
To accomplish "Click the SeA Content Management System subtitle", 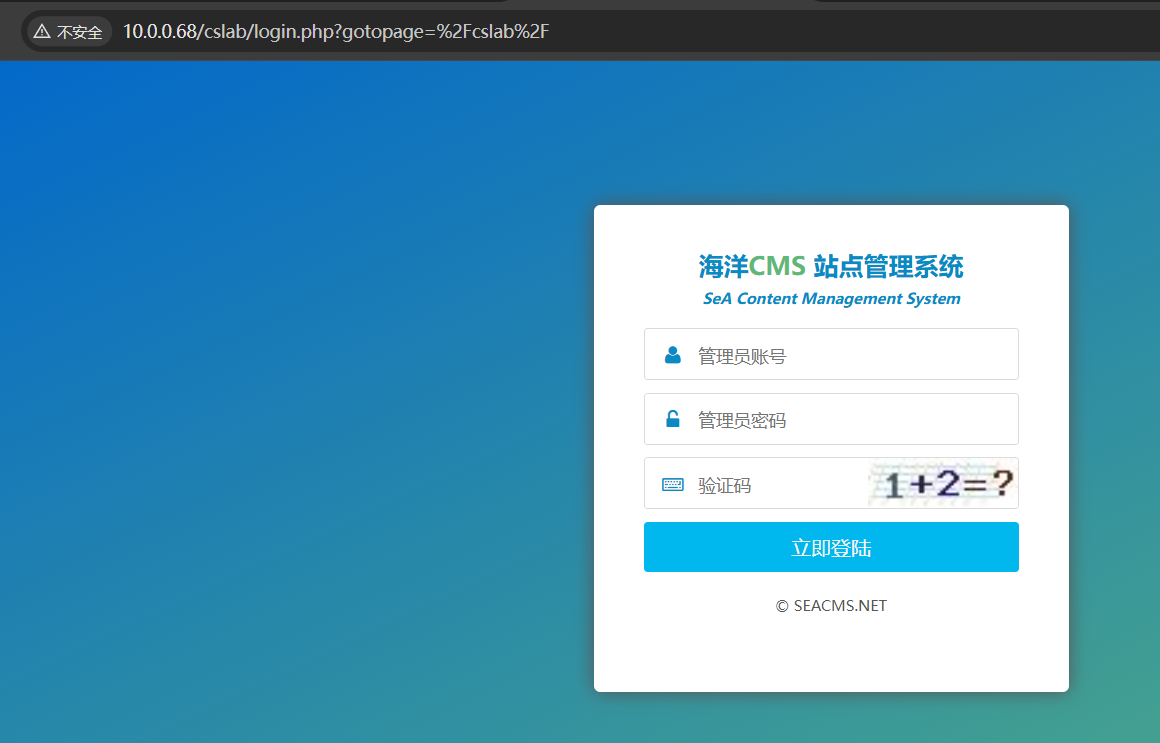I will click(x=831, y=299).
